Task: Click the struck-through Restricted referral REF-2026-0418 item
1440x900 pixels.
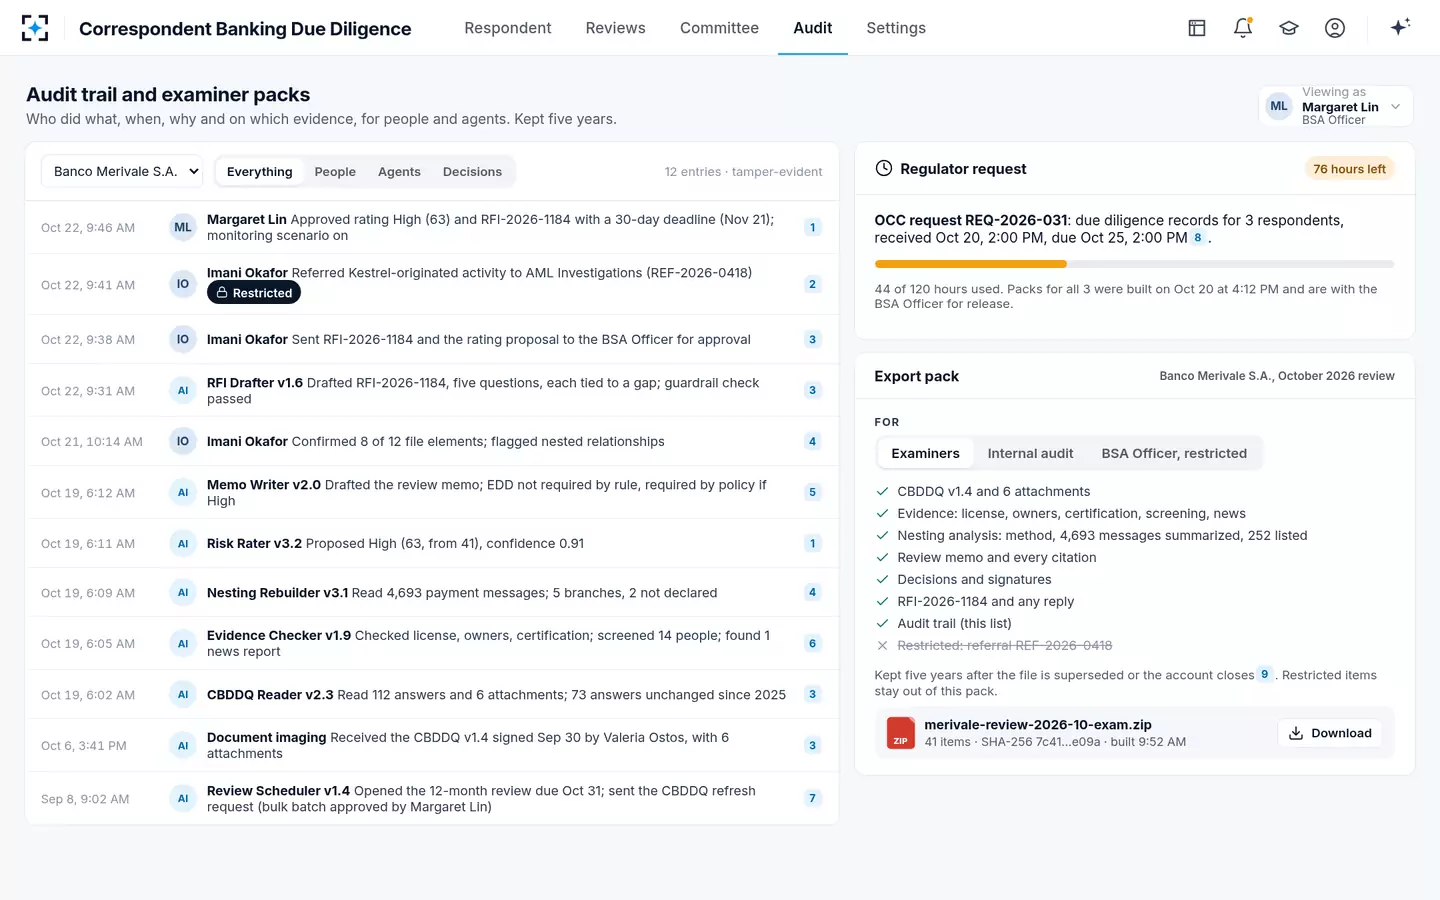Action: pyautogui.click(x=1004, y=646)
